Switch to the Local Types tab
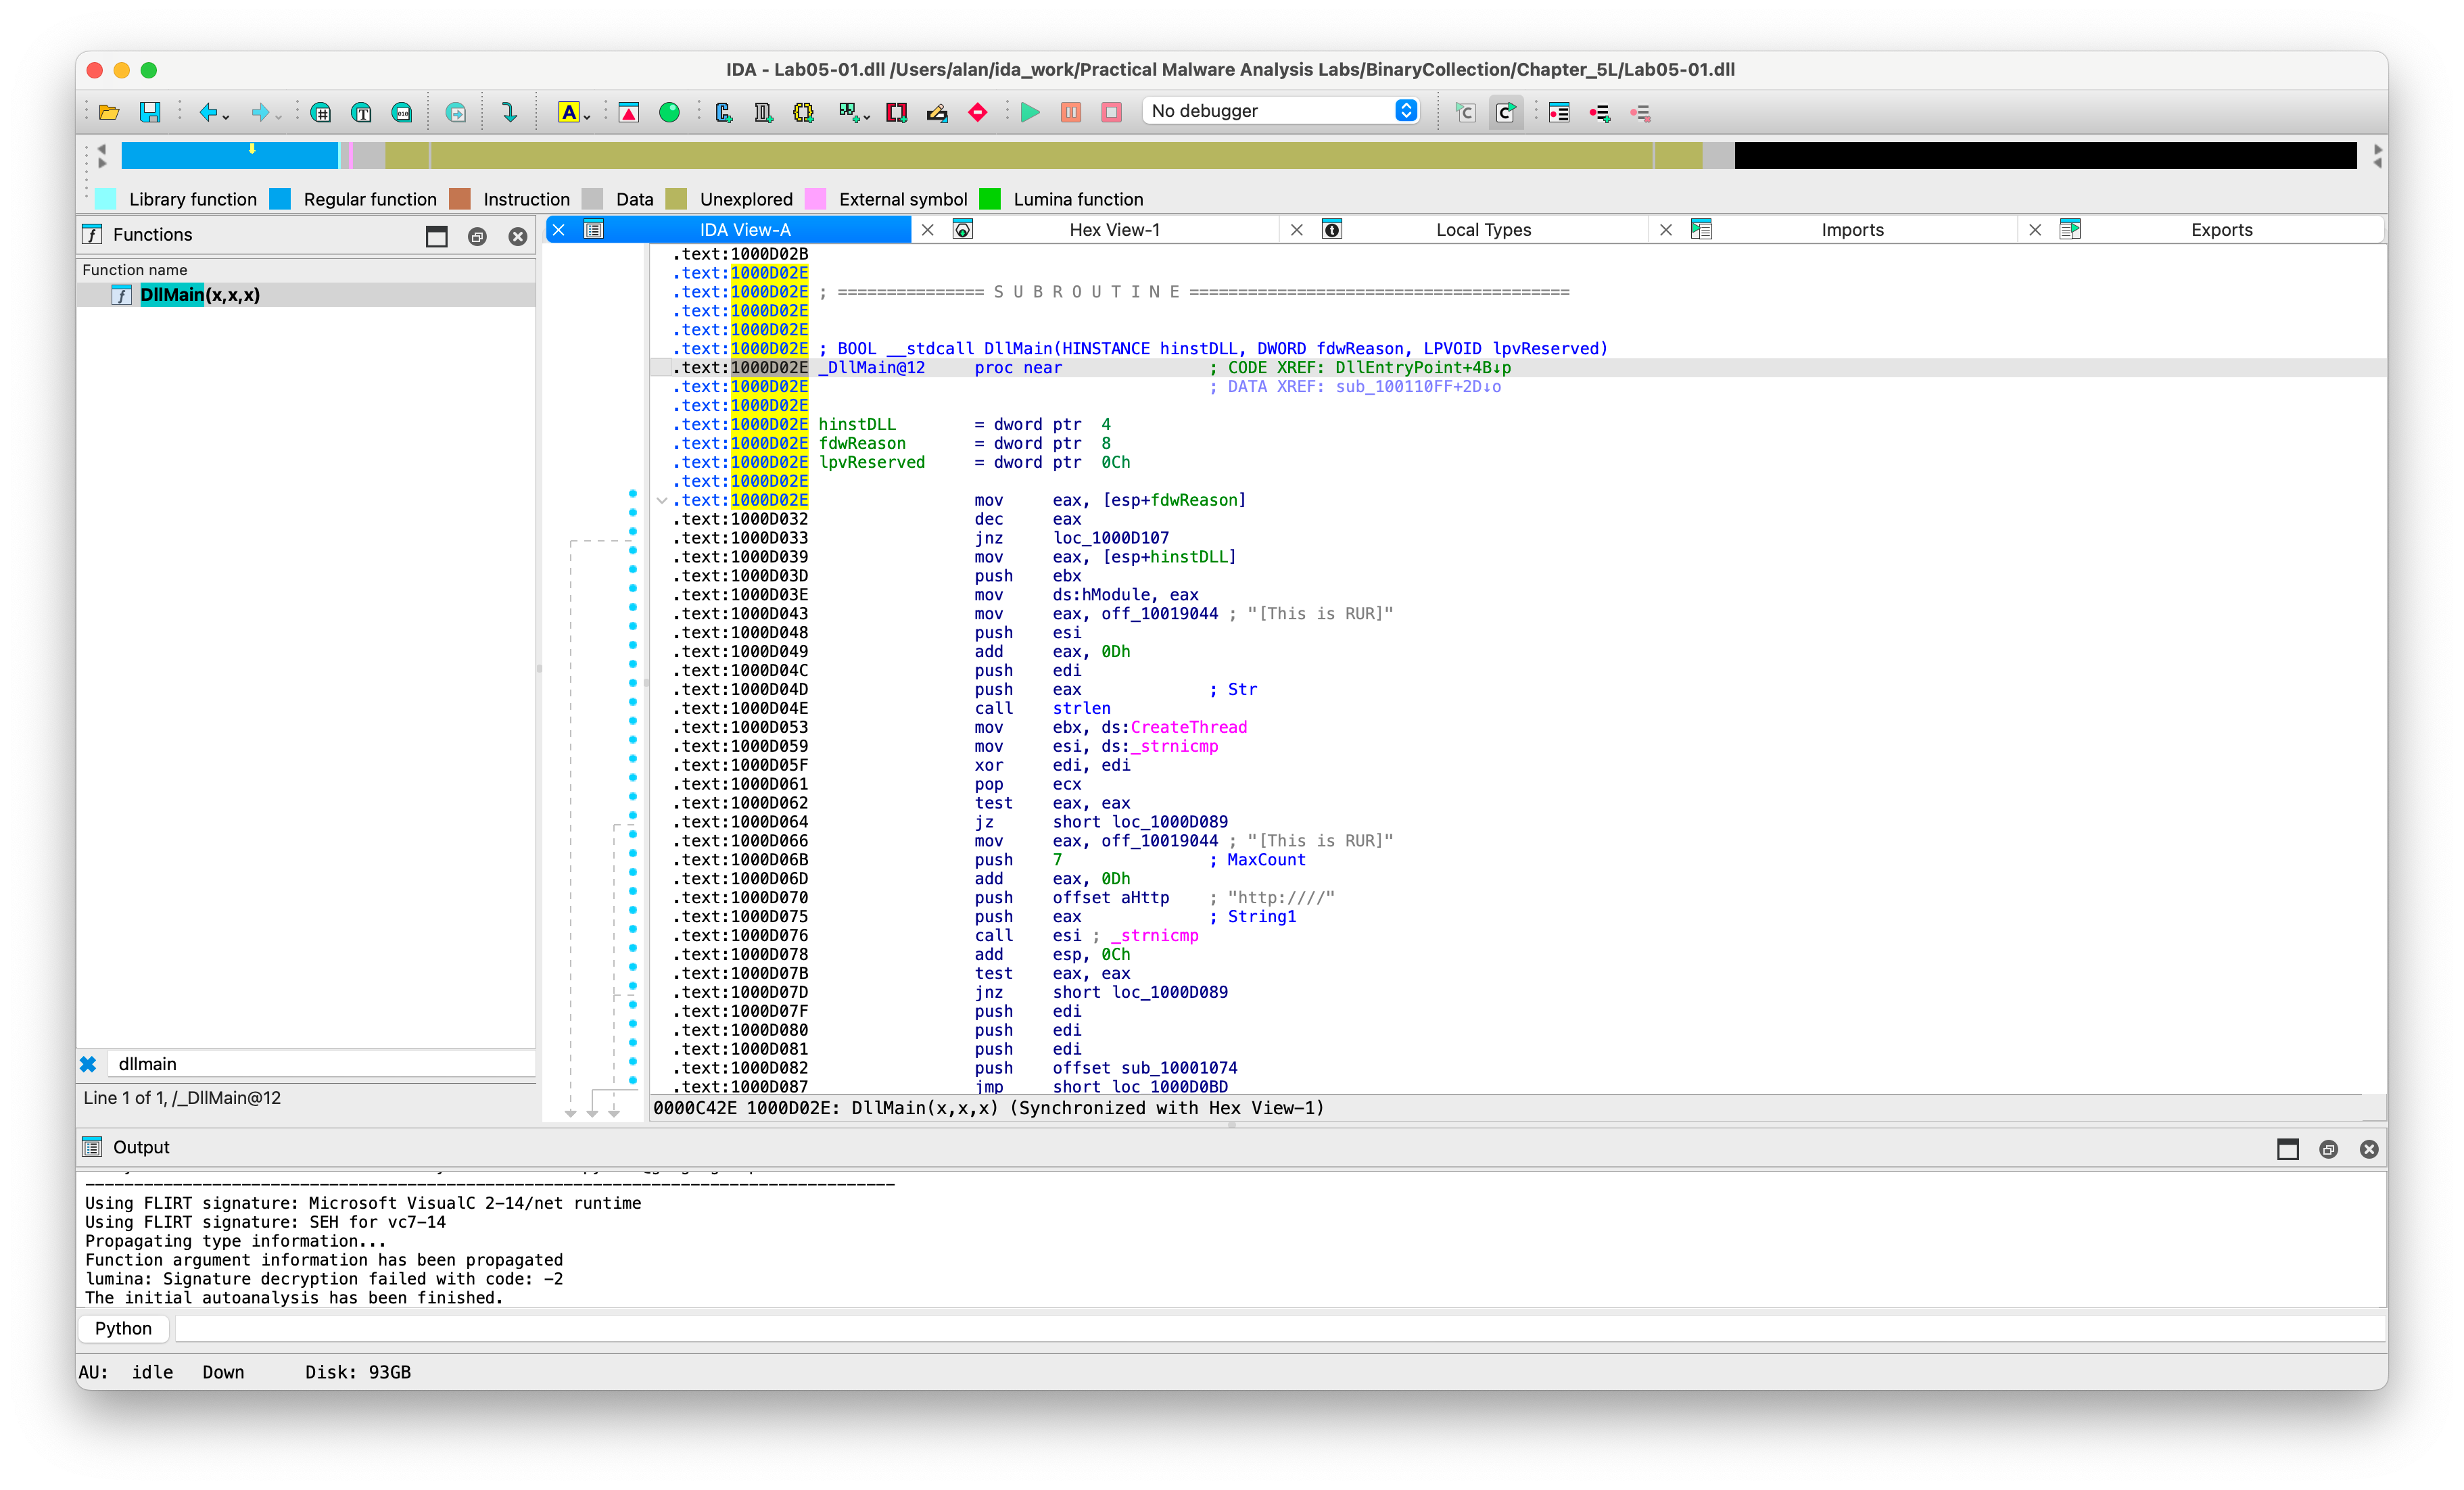The width and height of the screenshot is (2464, 1490). point(1483,230)
